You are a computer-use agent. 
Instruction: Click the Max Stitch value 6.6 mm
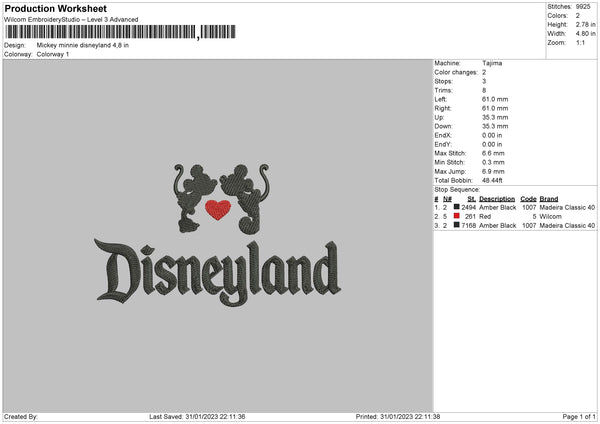coord(493,153)
